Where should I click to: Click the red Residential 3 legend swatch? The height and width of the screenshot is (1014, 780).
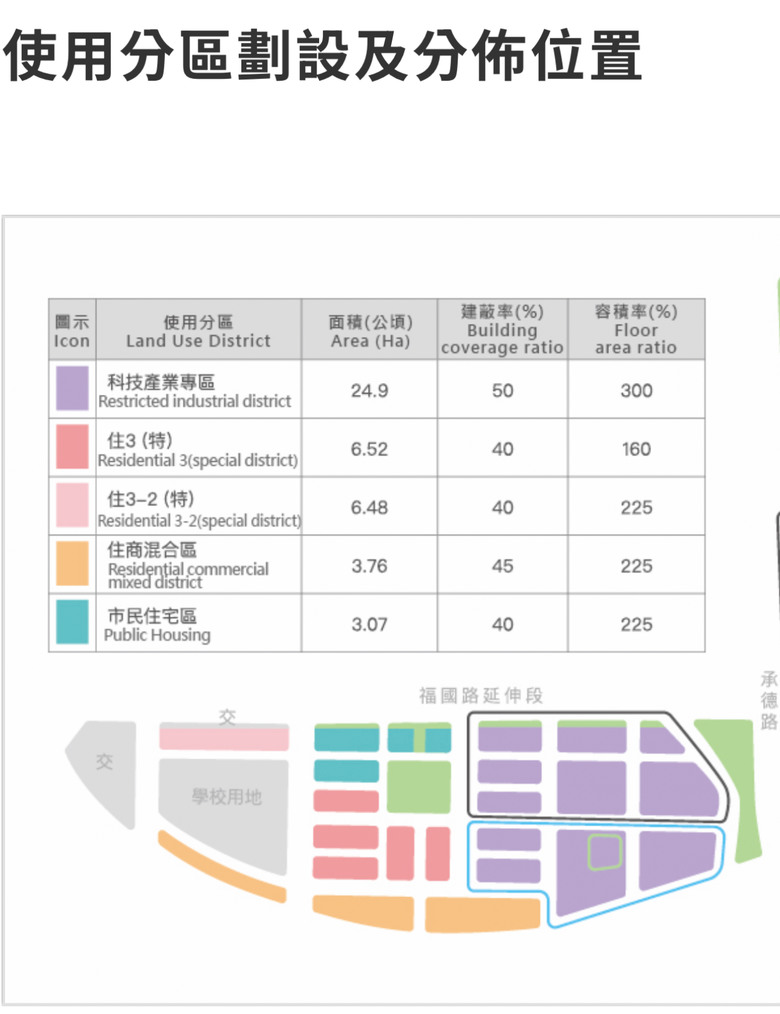click(72, 447)
